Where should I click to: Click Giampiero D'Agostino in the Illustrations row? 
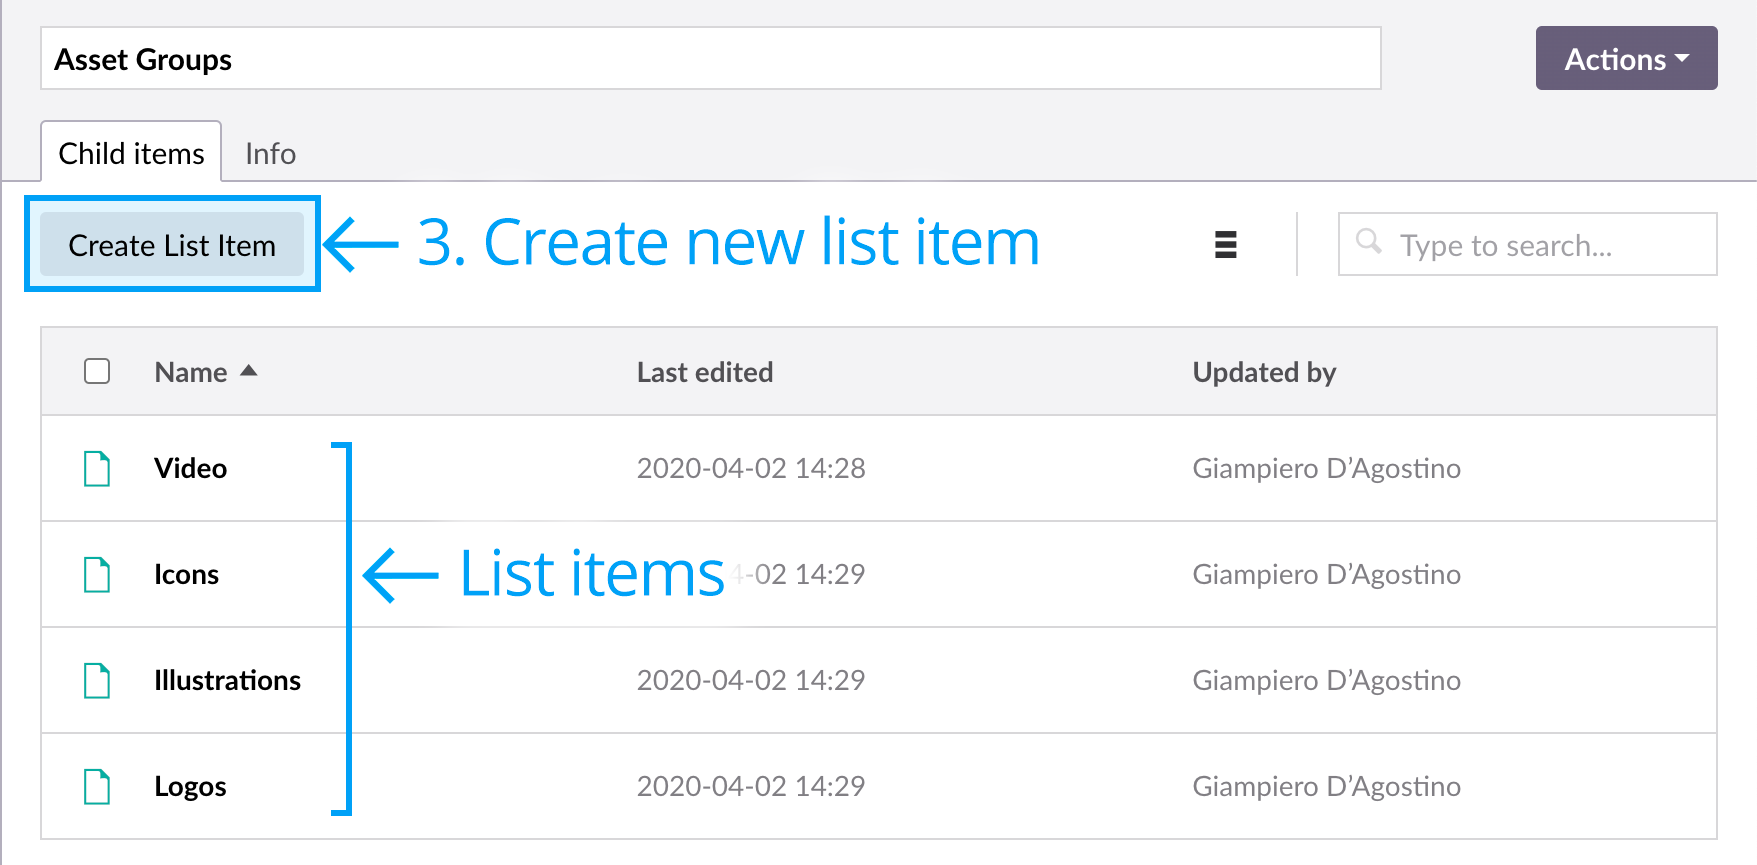point(1326,680)
